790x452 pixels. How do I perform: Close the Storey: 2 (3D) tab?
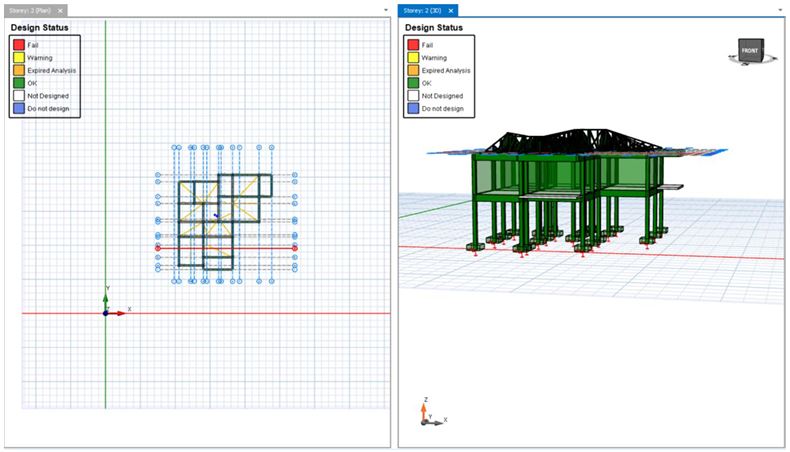point(451,11)
